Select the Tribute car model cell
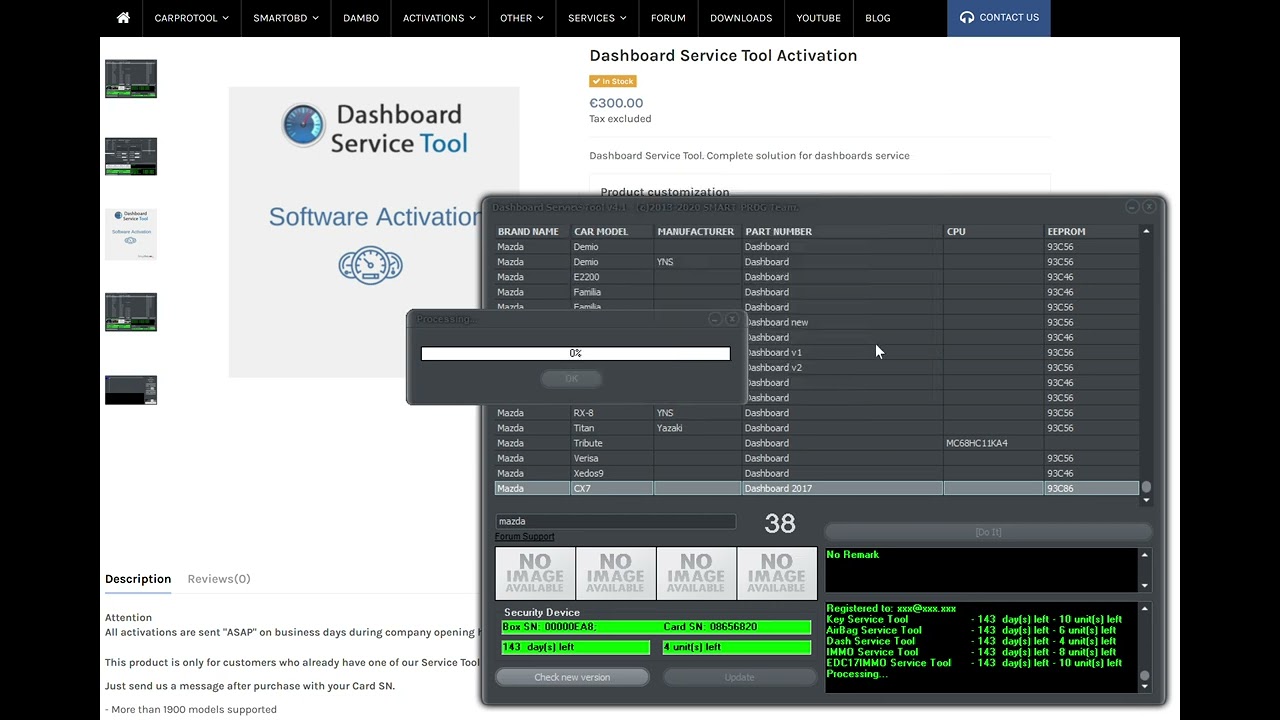The width and height of the screenshot is (1280, 720). coord(588,443)
